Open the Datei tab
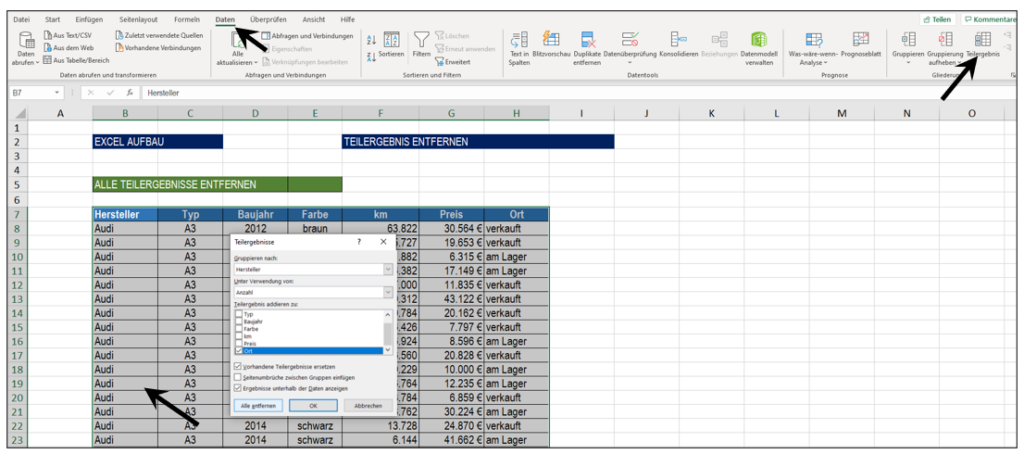Image resolution: width=1024 pixels, height=454 pixels. 22,20
